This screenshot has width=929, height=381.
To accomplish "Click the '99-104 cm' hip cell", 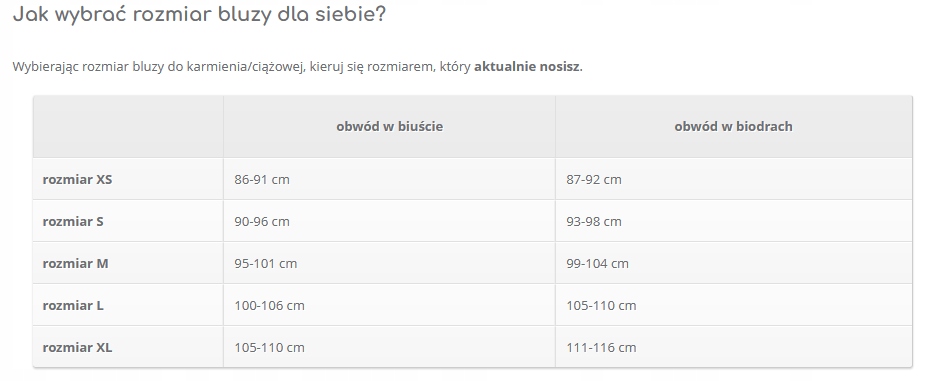I will click(733, 263).
